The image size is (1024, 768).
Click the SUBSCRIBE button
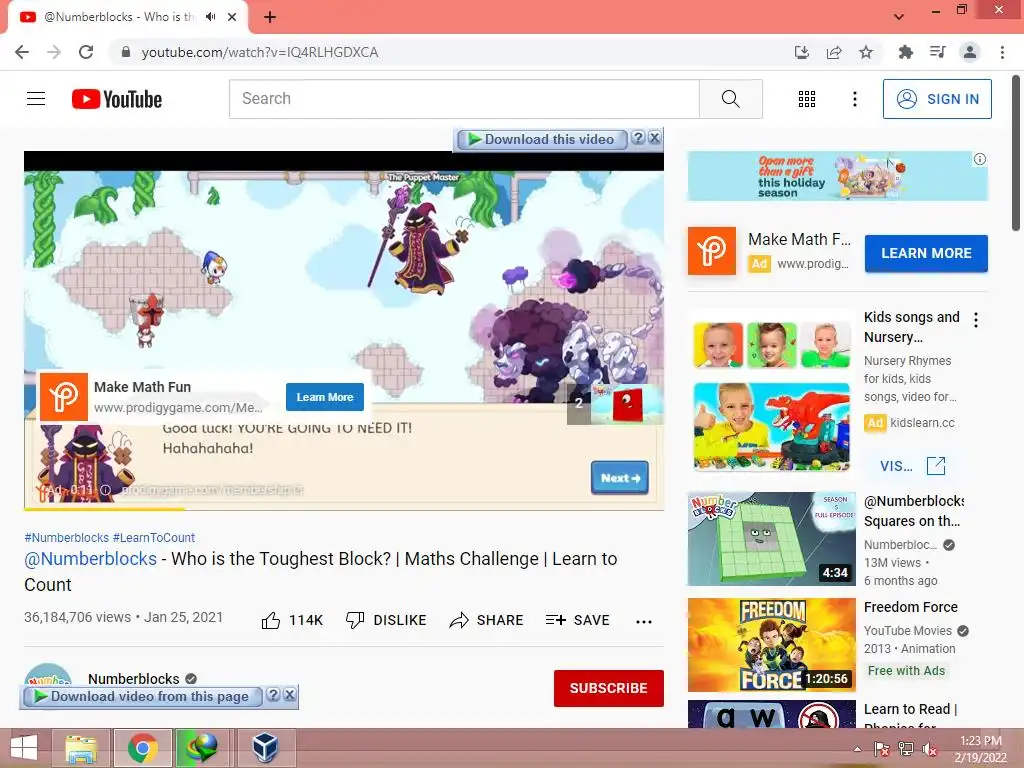coord(609,688)
